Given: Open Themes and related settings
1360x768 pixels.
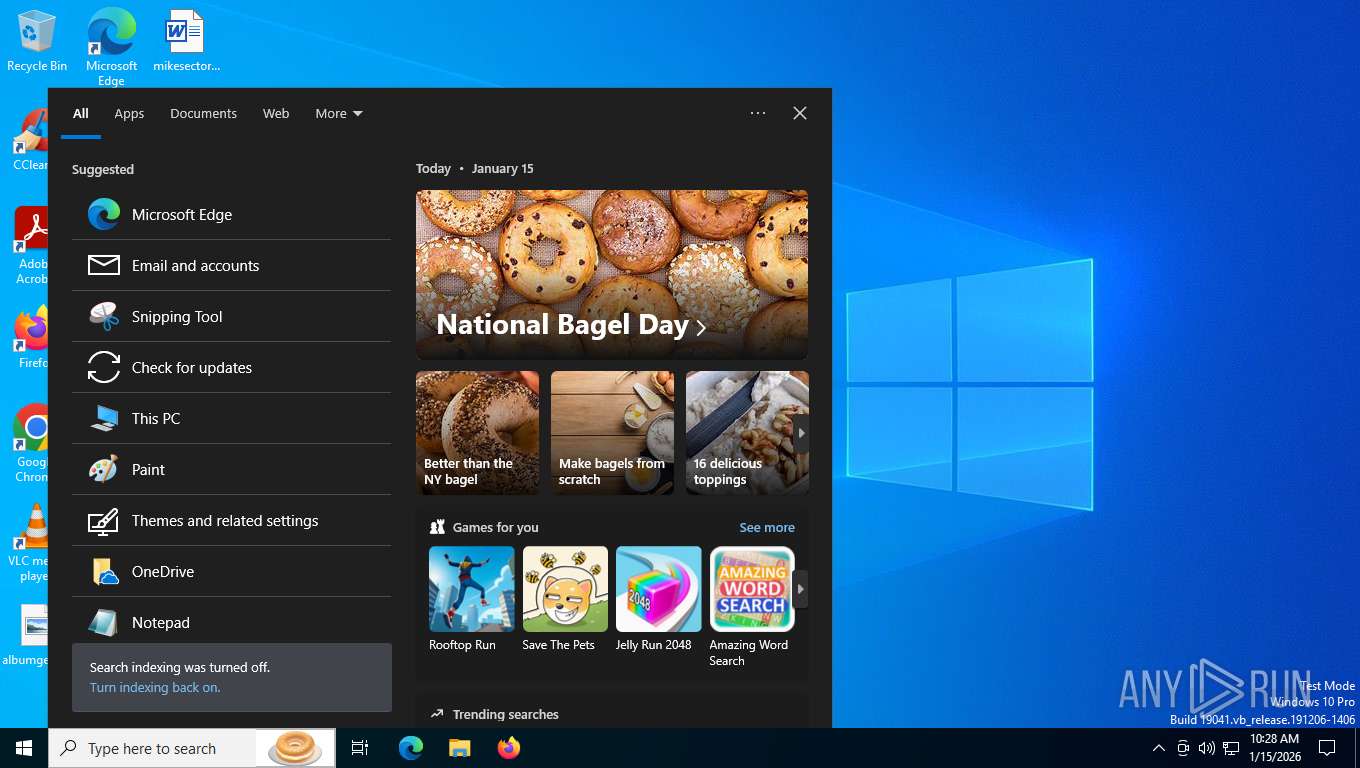Looking at the screenshot, I should [x=231, y=520].
